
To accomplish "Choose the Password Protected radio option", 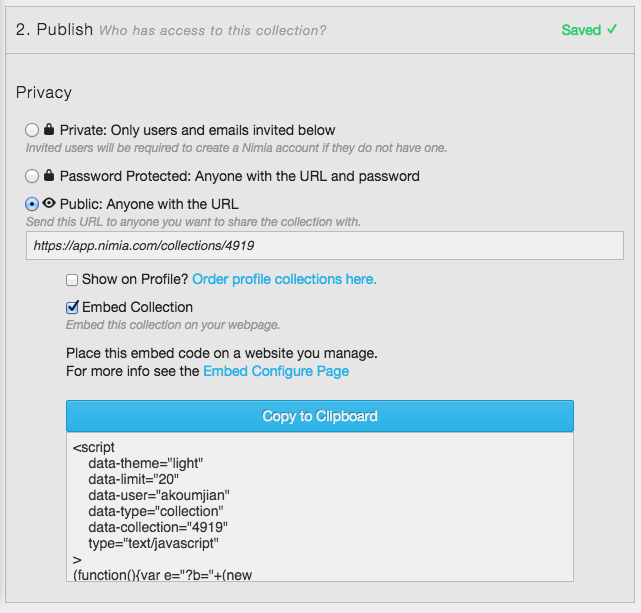I will point(32,176).
